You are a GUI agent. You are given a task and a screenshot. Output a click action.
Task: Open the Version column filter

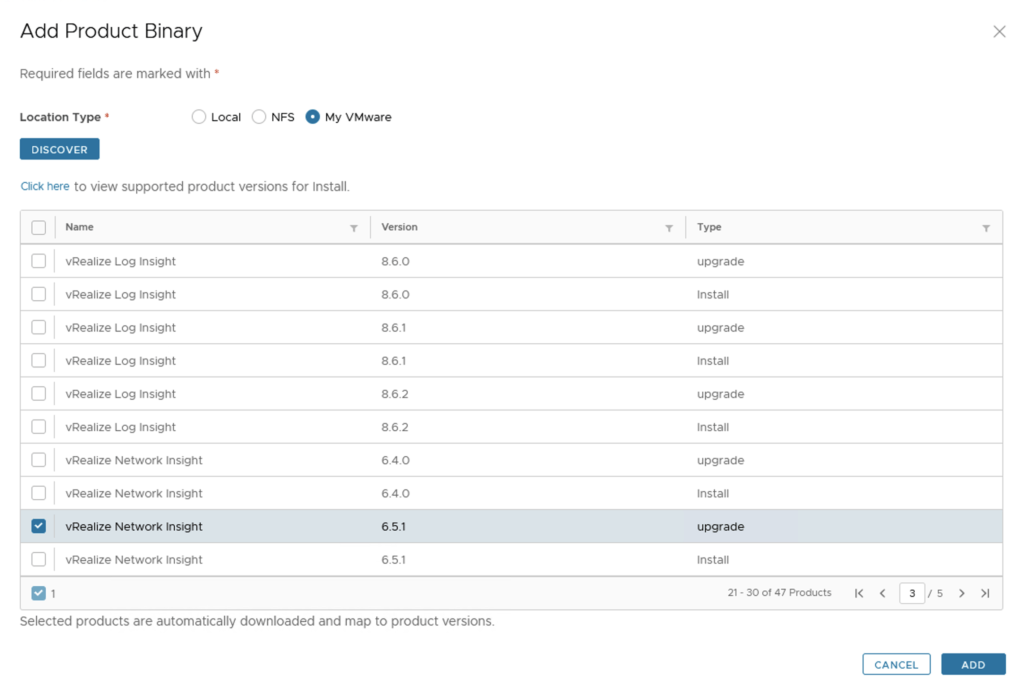(669, 228)
